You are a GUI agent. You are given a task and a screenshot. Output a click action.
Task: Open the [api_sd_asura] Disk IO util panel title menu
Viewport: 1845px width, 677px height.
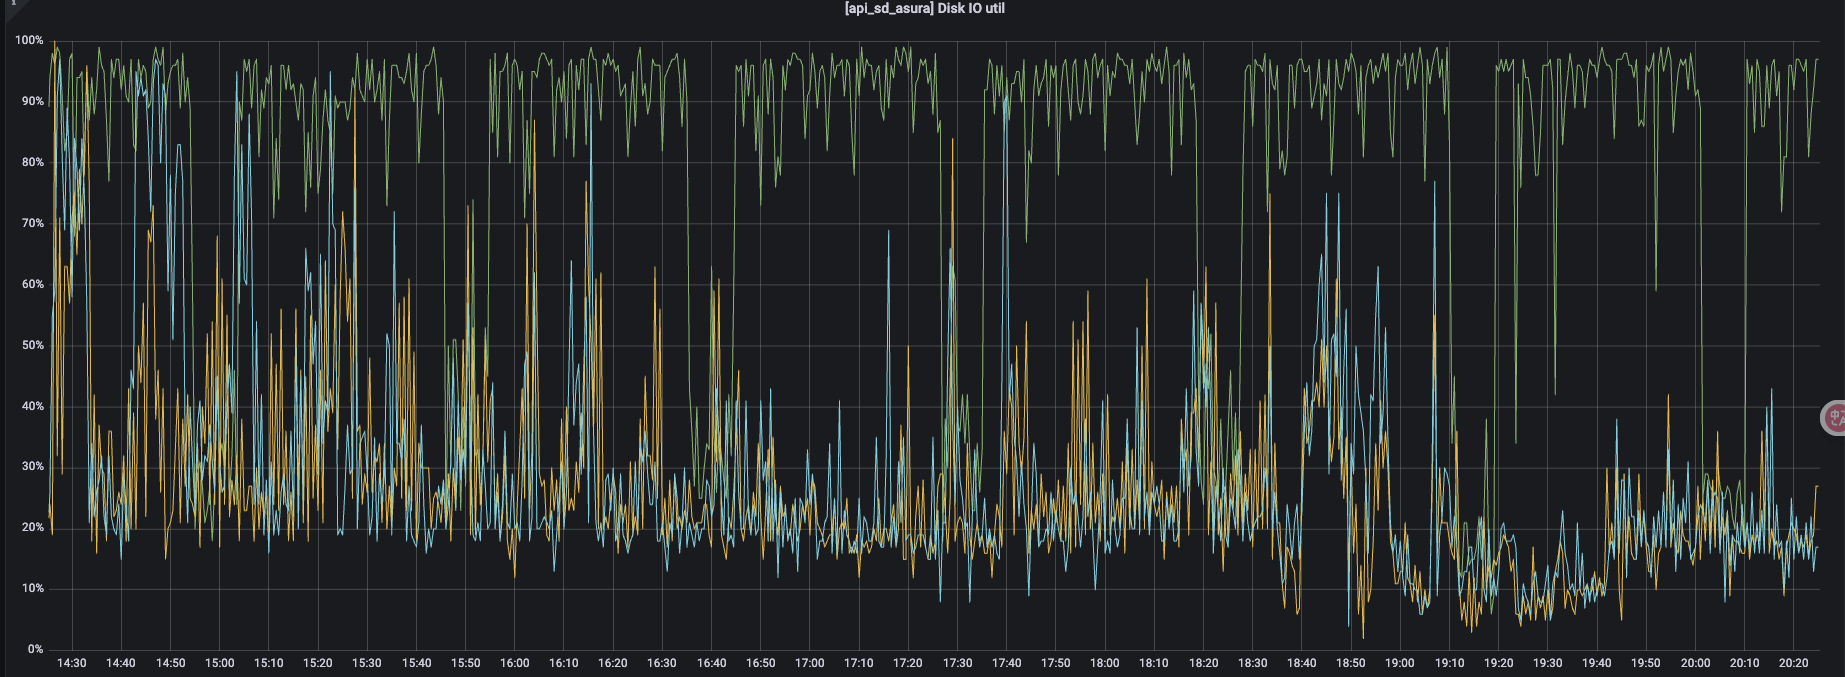(924, 8)
